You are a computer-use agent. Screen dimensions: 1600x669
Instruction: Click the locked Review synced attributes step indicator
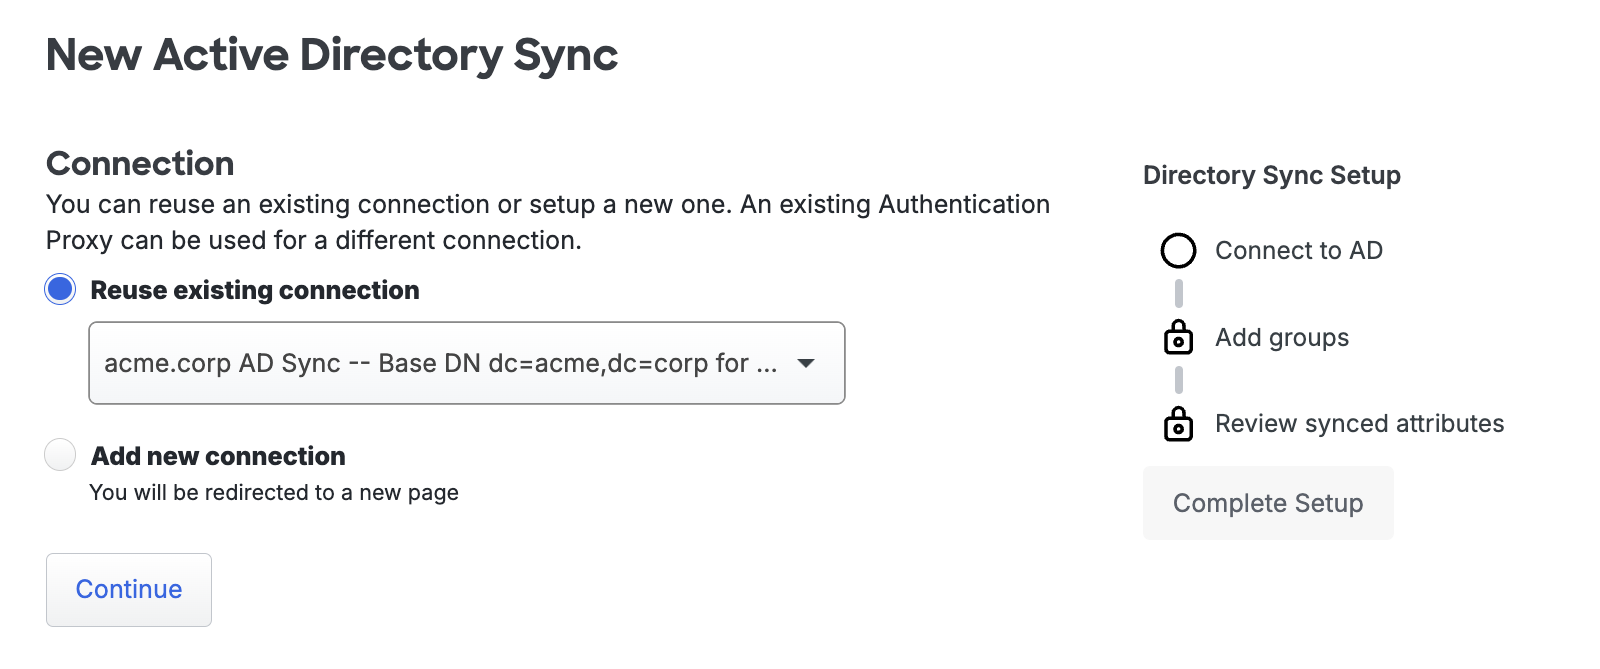1179,424
